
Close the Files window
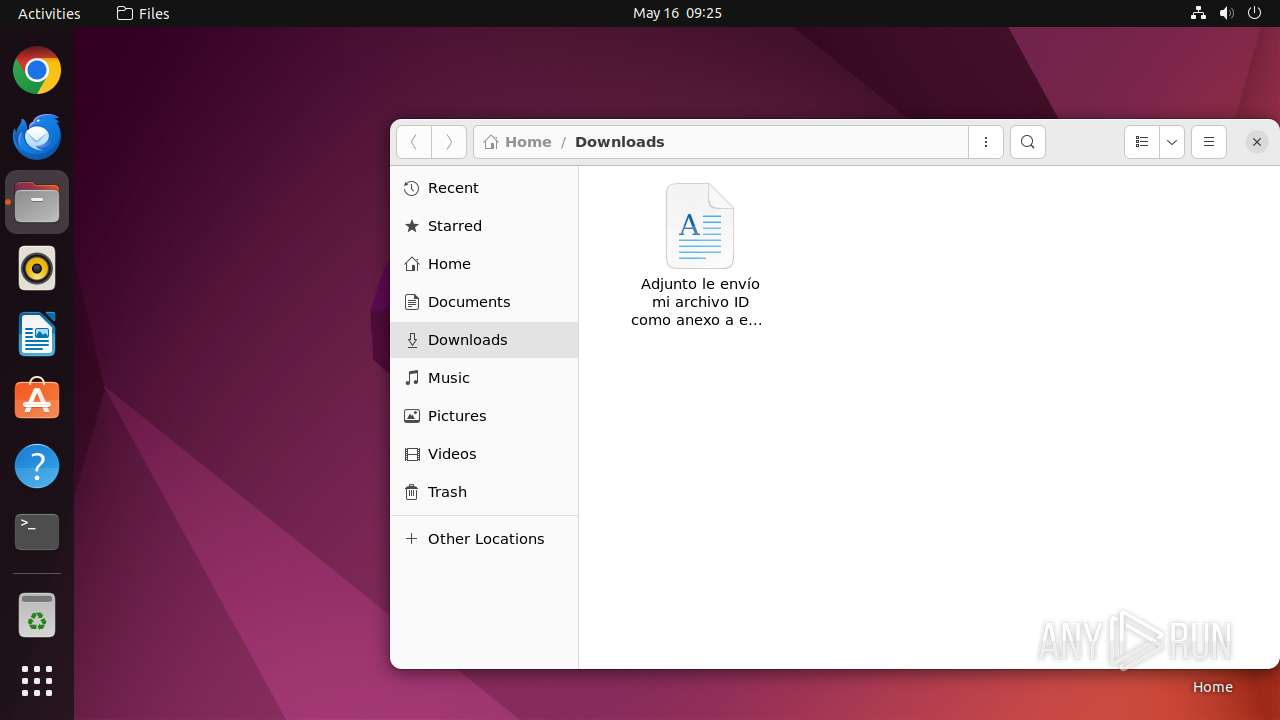coord(1257,142)
